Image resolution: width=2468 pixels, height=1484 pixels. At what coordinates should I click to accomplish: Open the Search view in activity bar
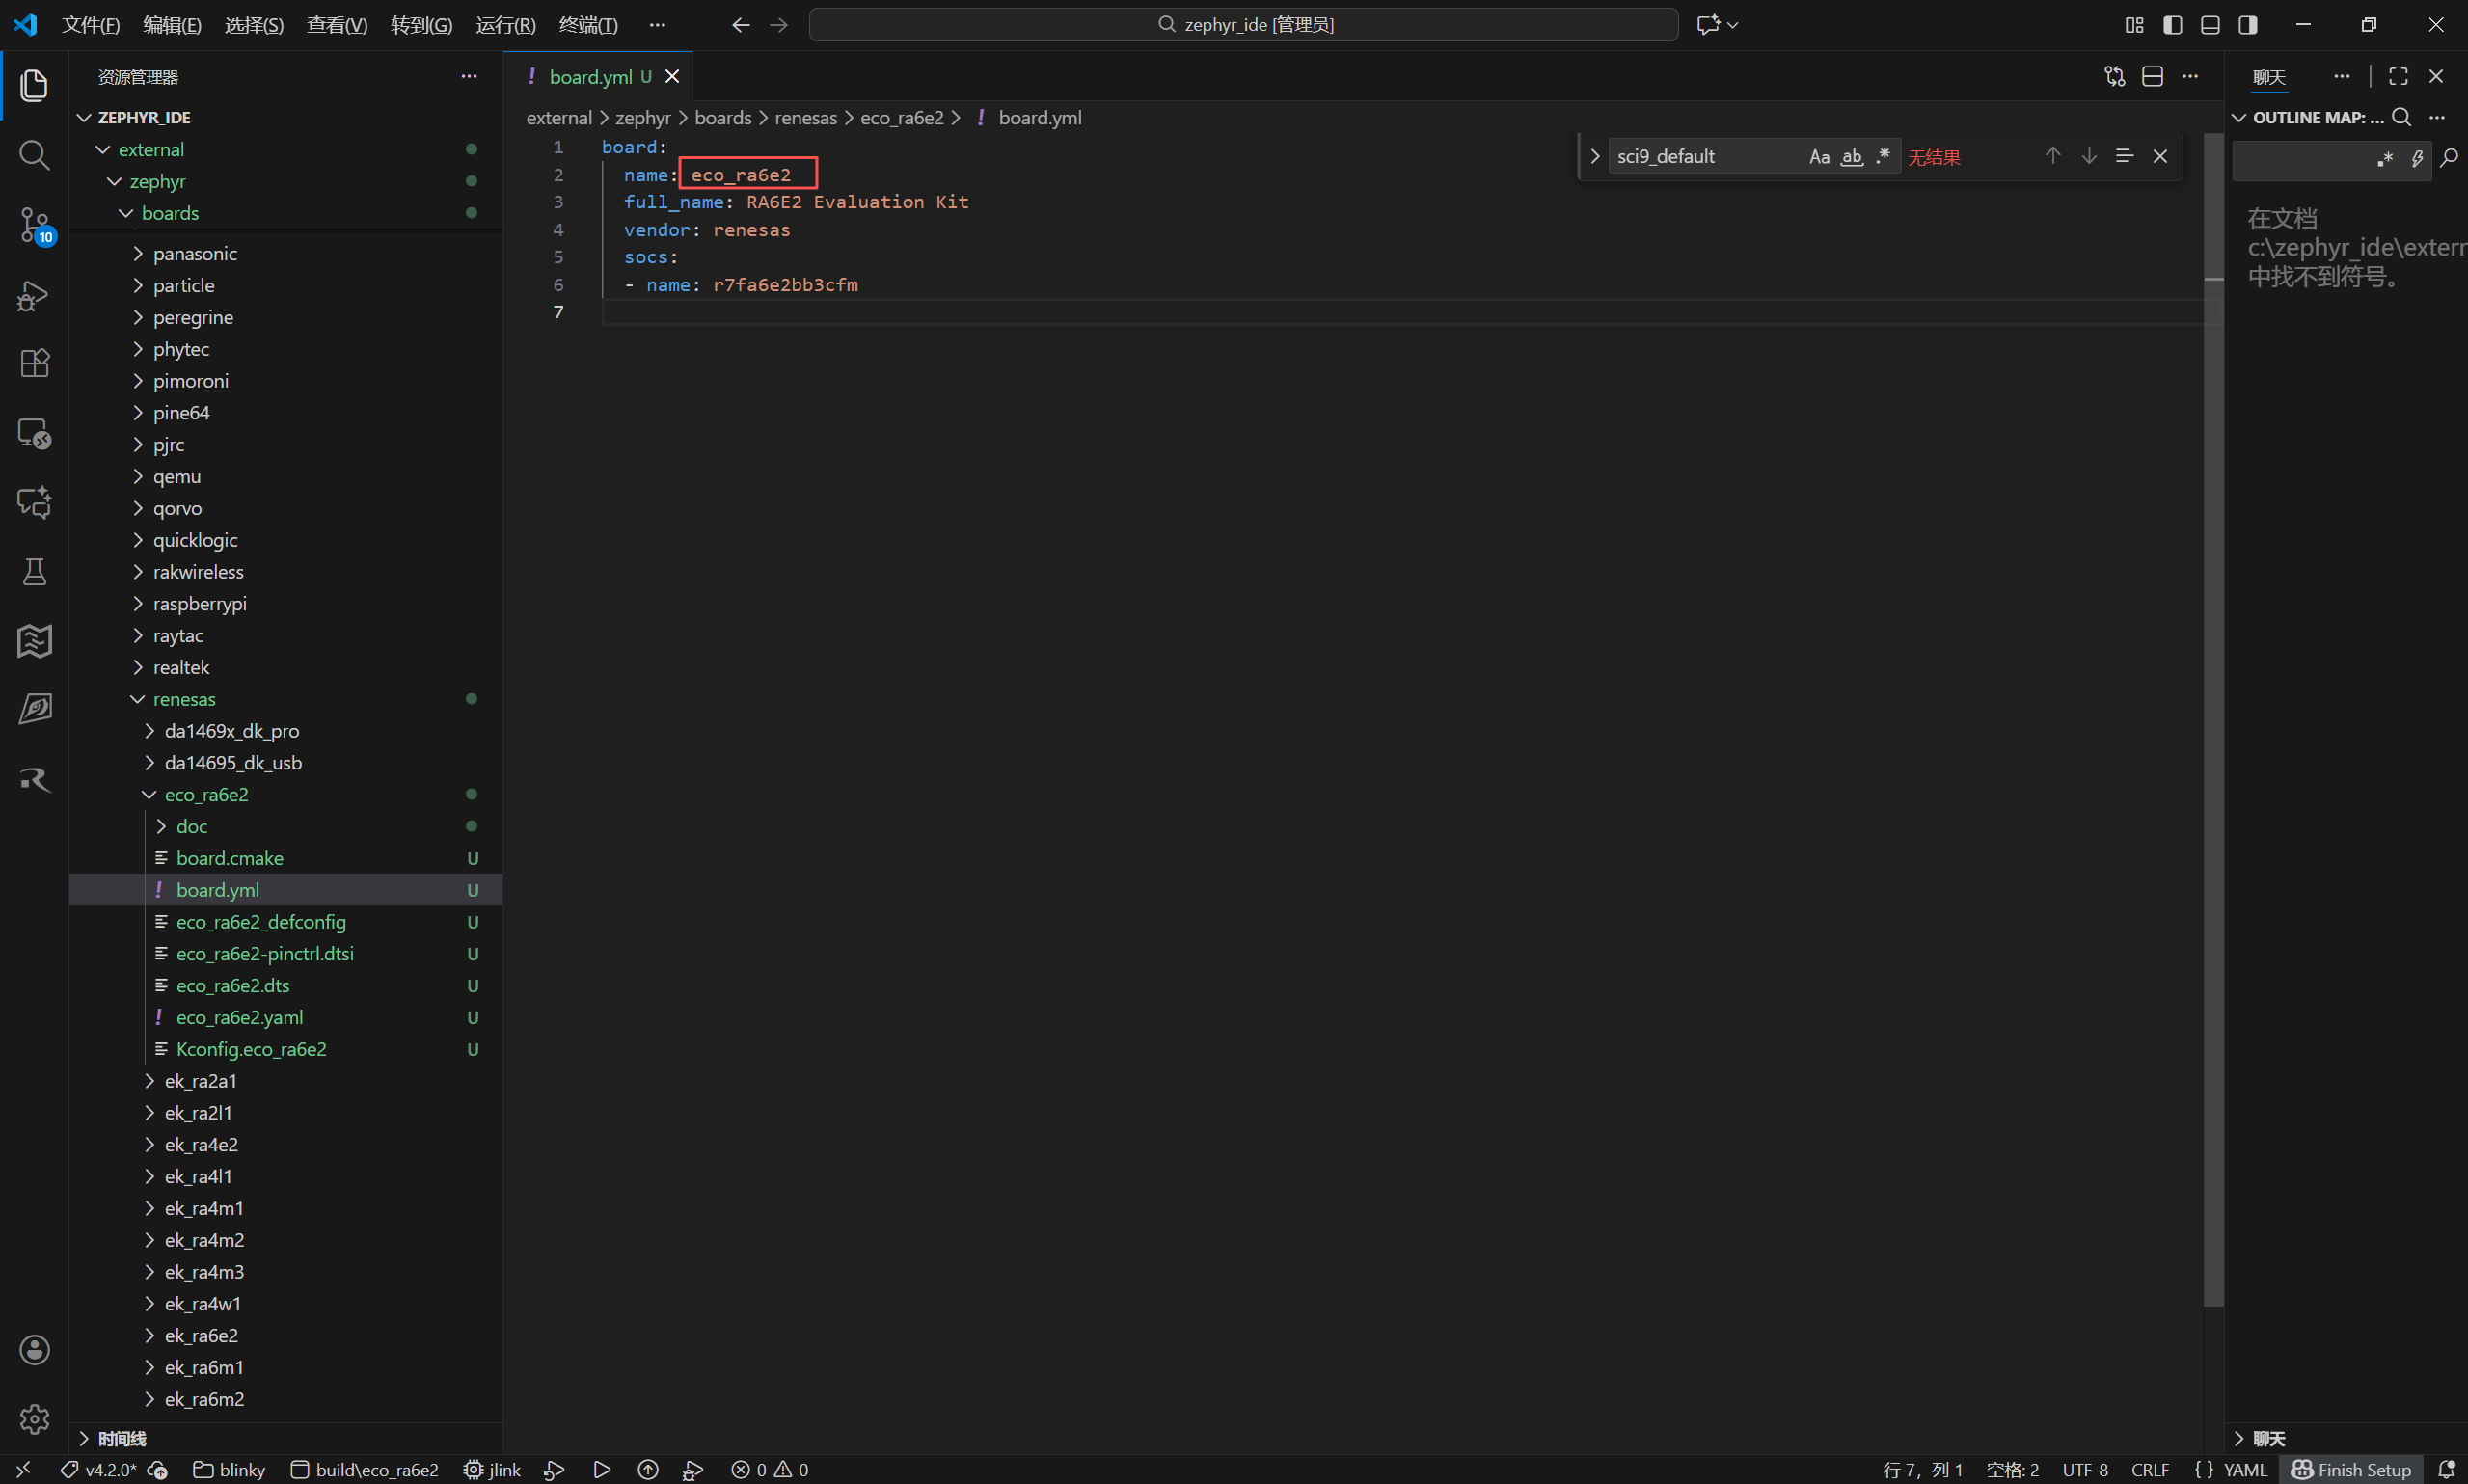(x=34, y=155)
